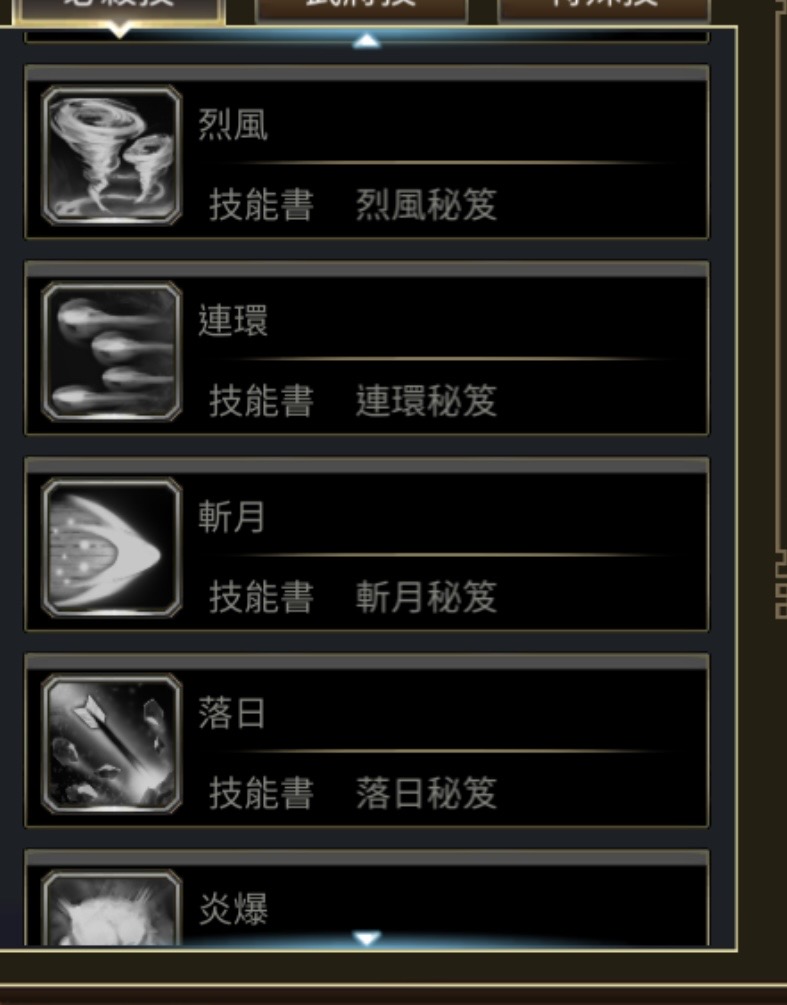Click the 炎爆 skill title text
The width and height of the screenshot is (787, 1005).
[233, 909]
